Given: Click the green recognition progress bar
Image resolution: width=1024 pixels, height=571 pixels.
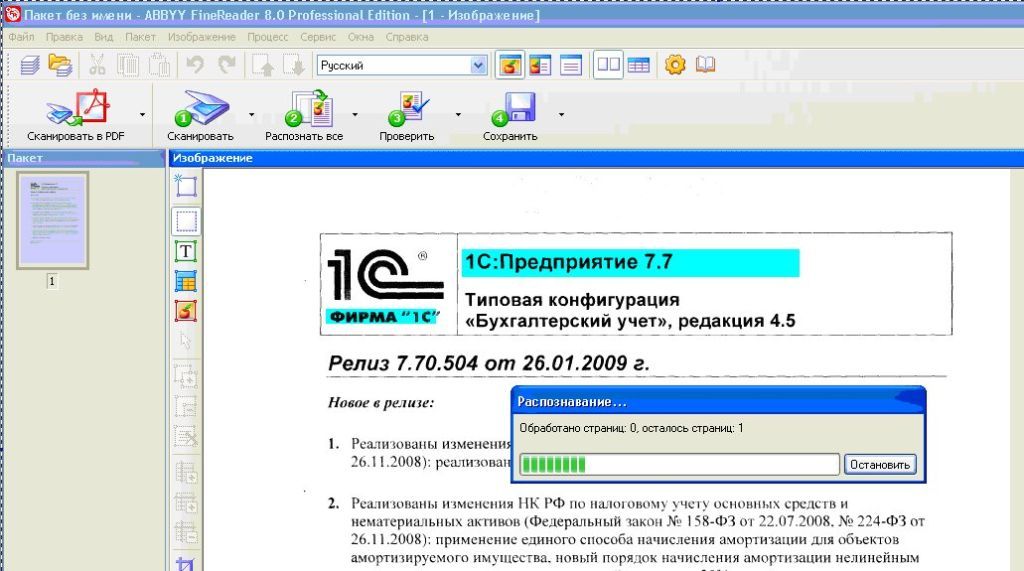Looking at the screenshot, I should (x=678, y=464).
